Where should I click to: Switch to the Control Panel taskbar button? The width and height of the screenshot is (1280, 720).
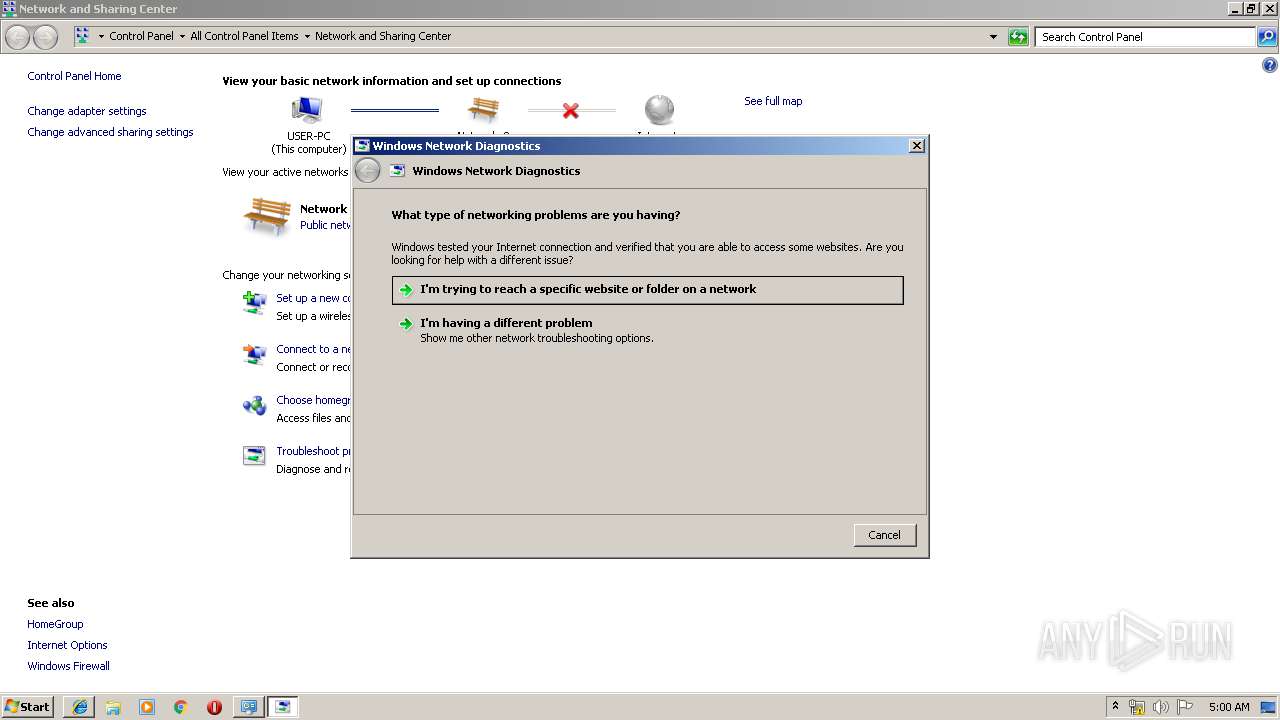point(248,707)
